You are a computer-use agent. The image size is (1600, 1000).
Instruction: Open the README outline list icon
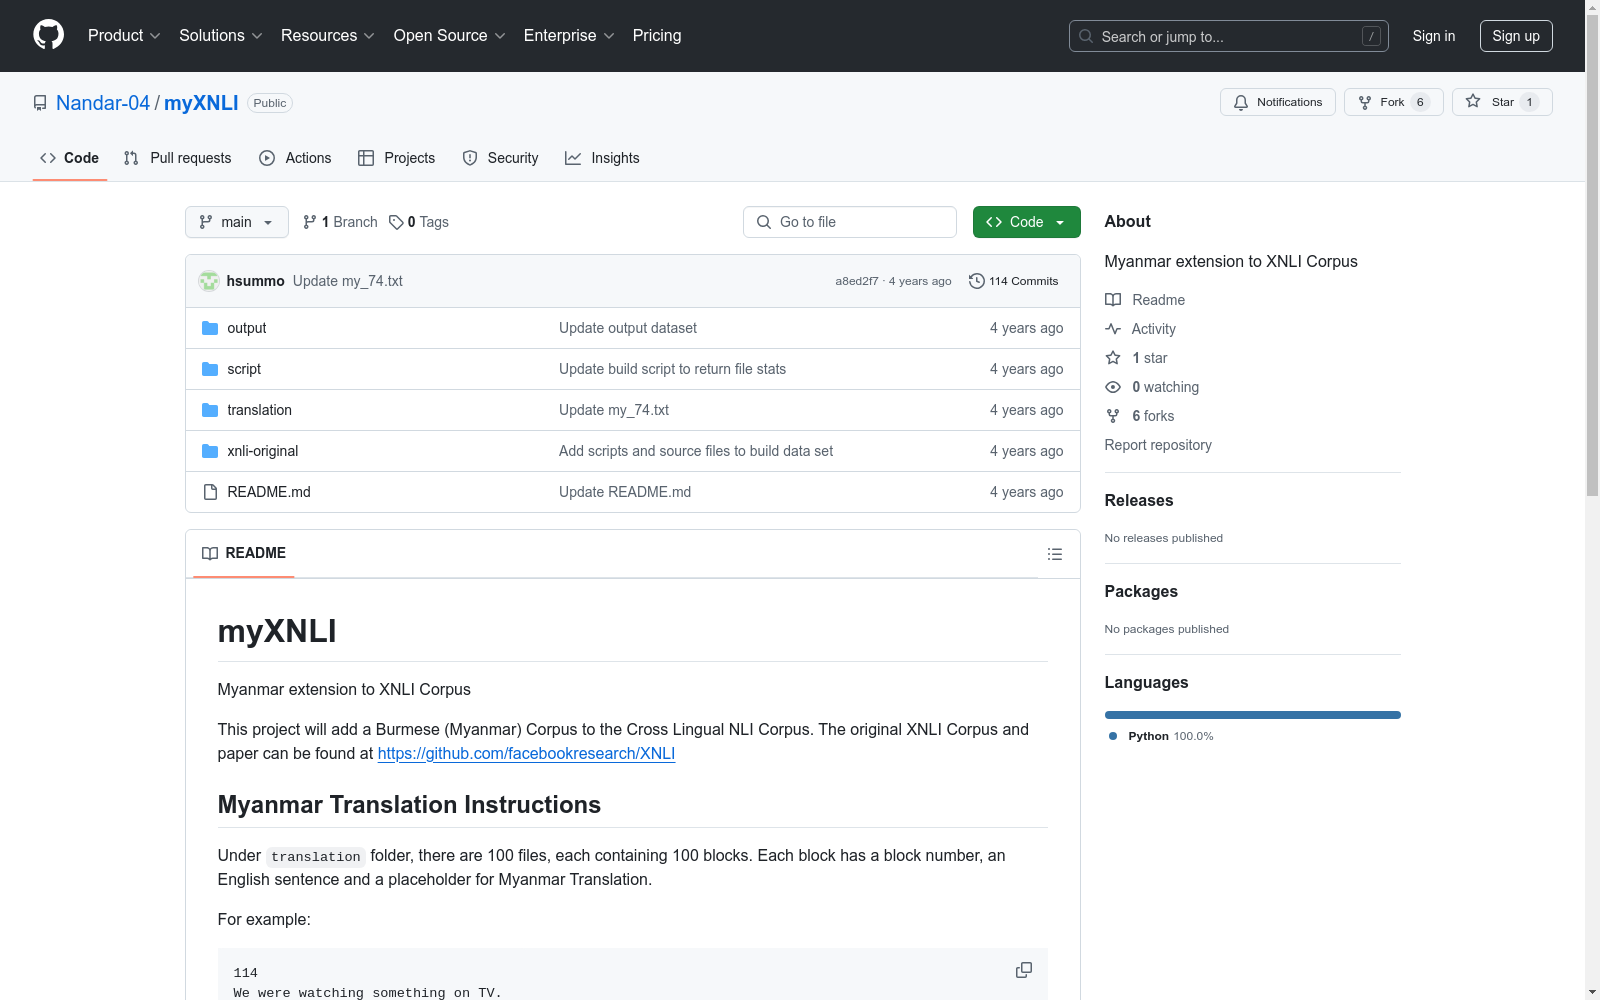click(1055, 554)
